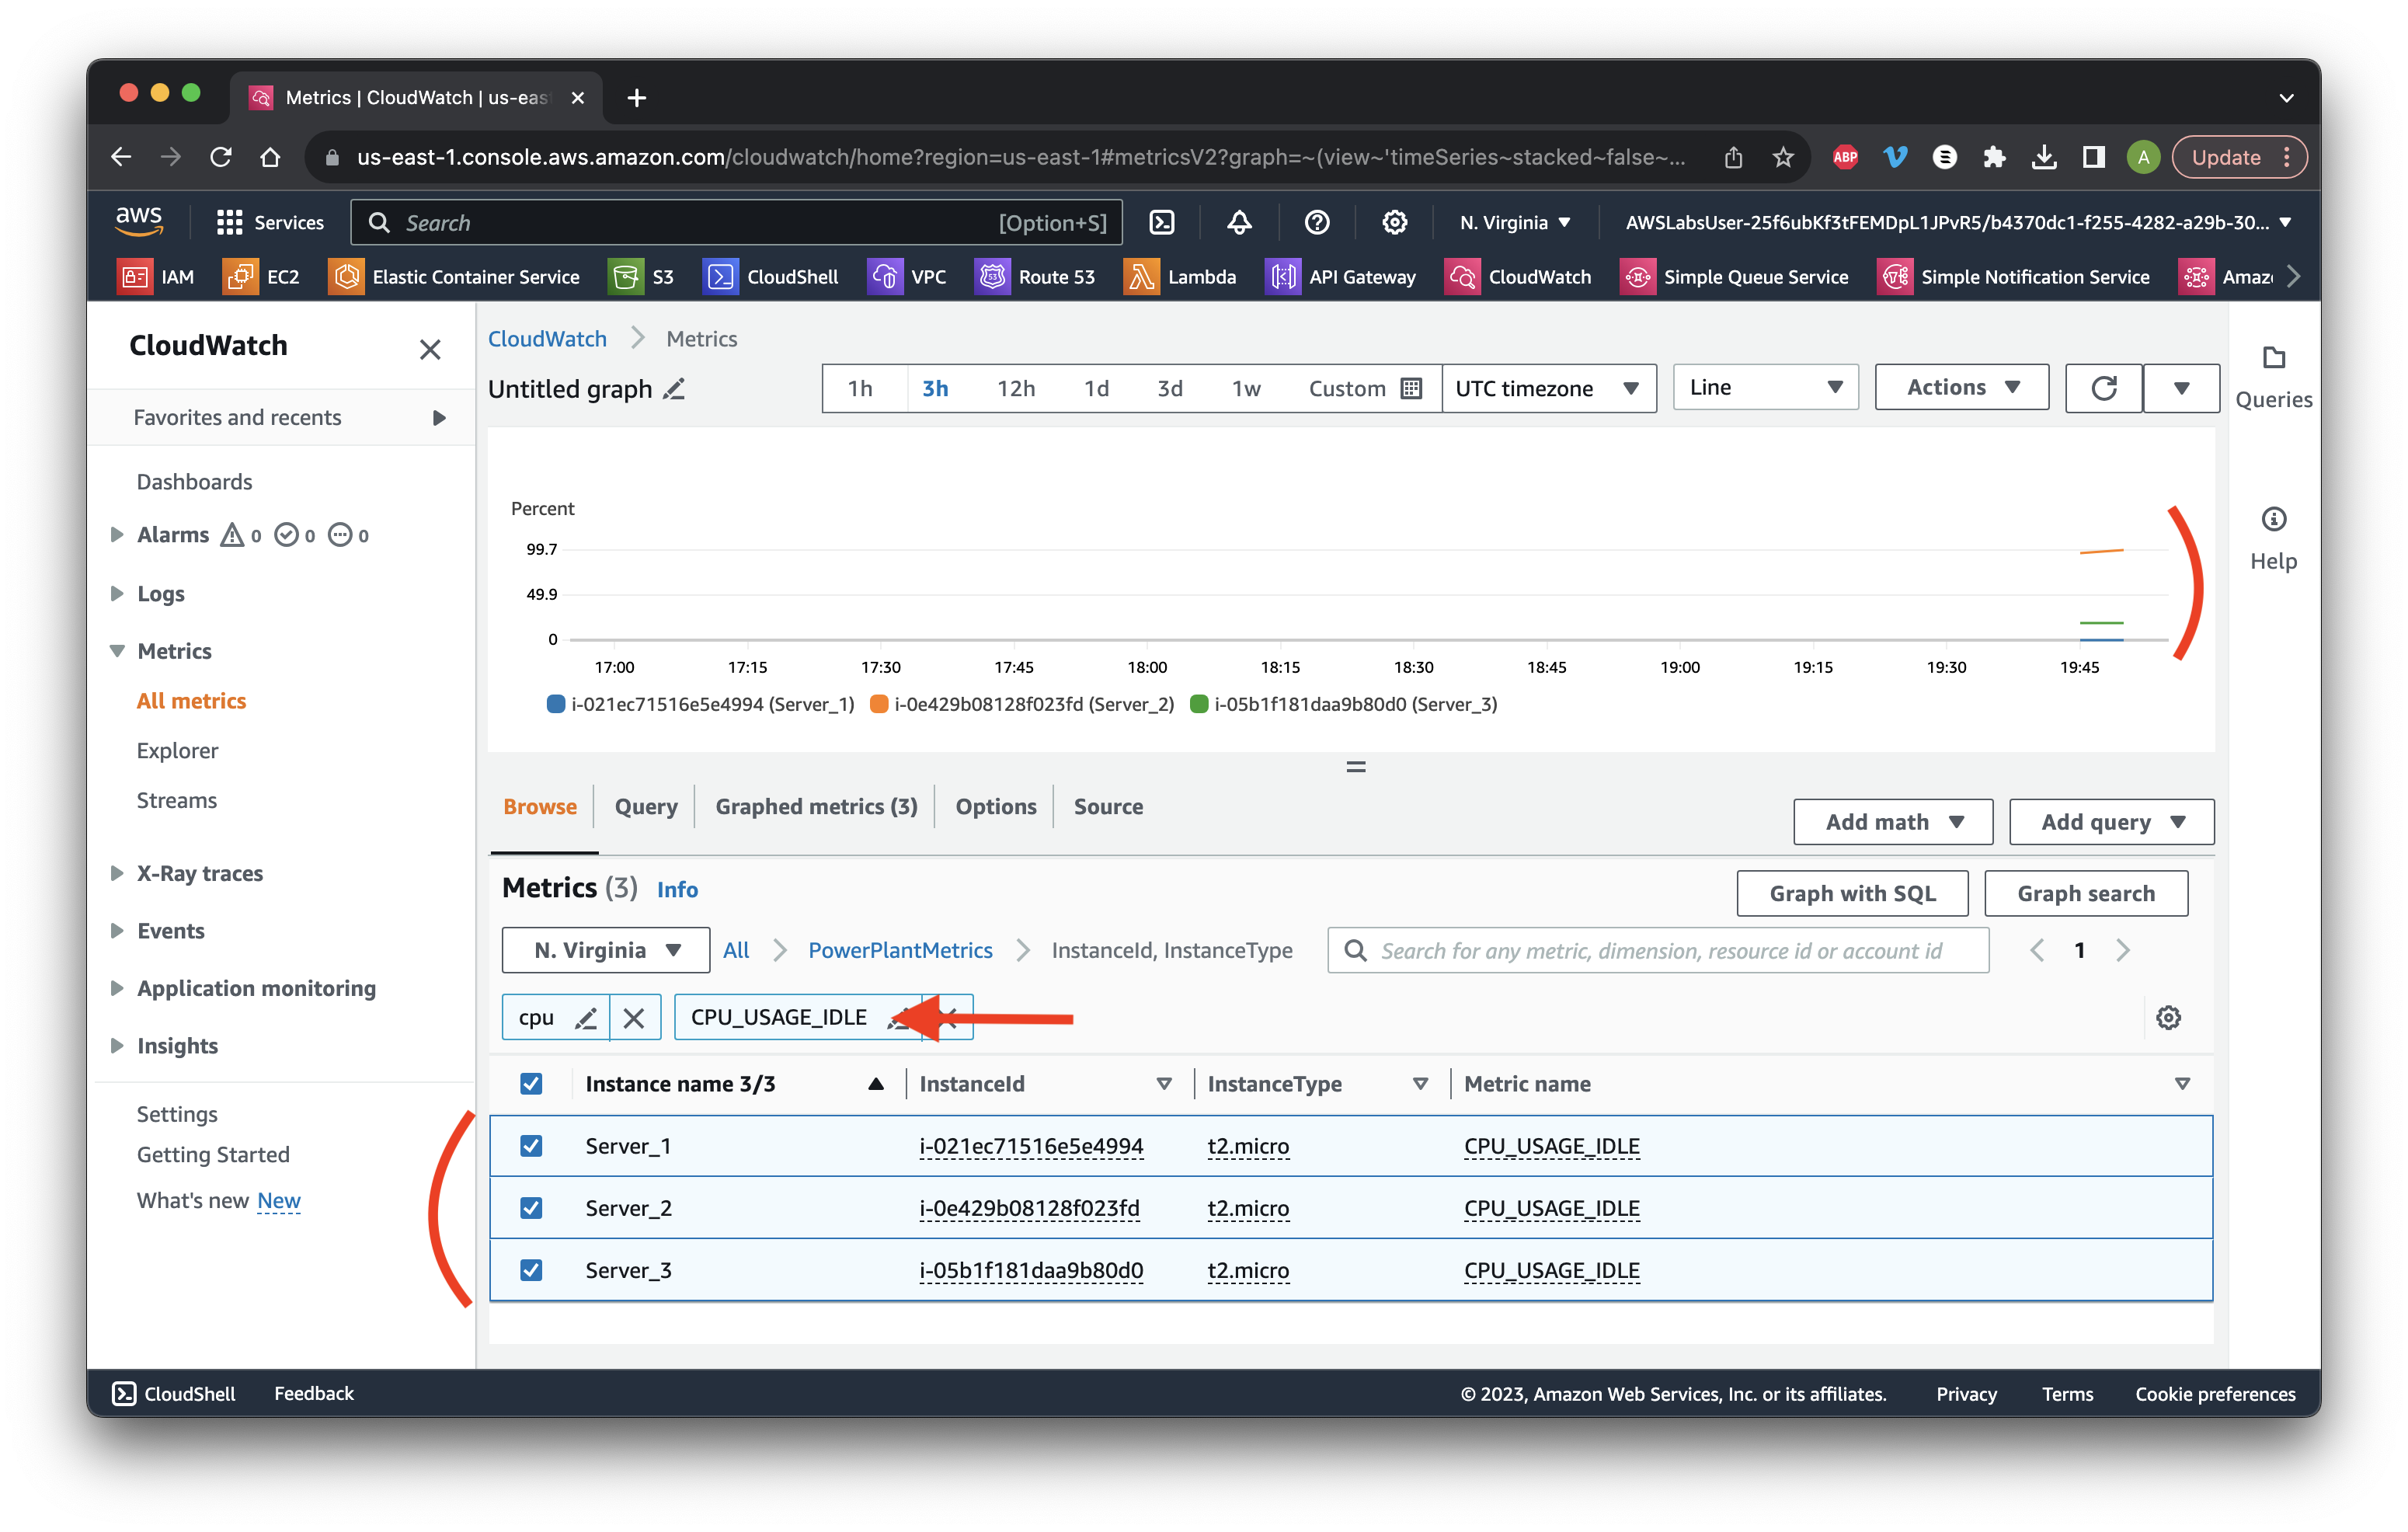2408x1532 pixels.
Task: Open the Custom time range calendar
Action: tap(1365, 388)
